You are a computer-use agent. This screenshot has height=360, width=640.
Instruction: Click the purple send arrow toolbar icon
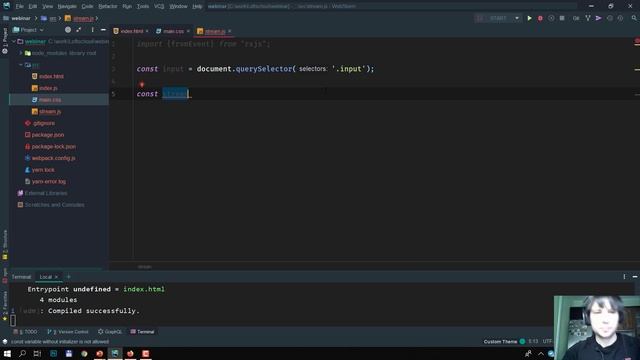(598, 18)
